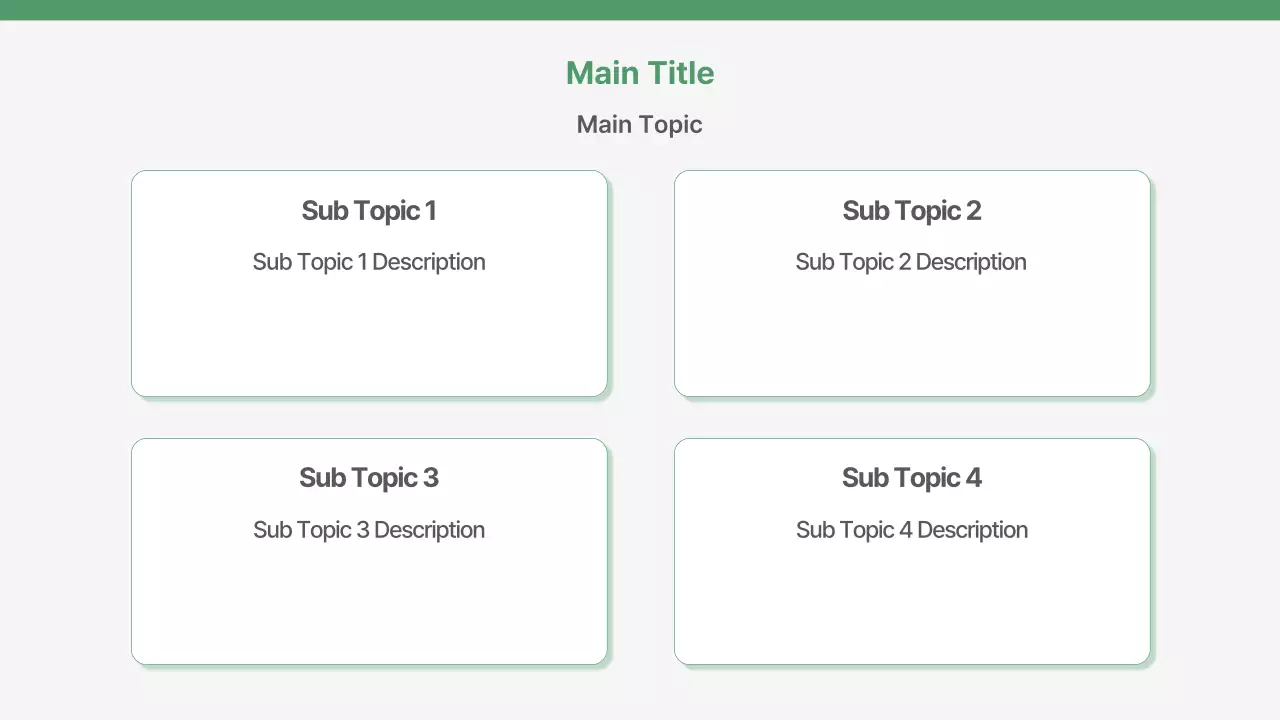Select the "Sub Topic 3" heading

tap(369, 478)
